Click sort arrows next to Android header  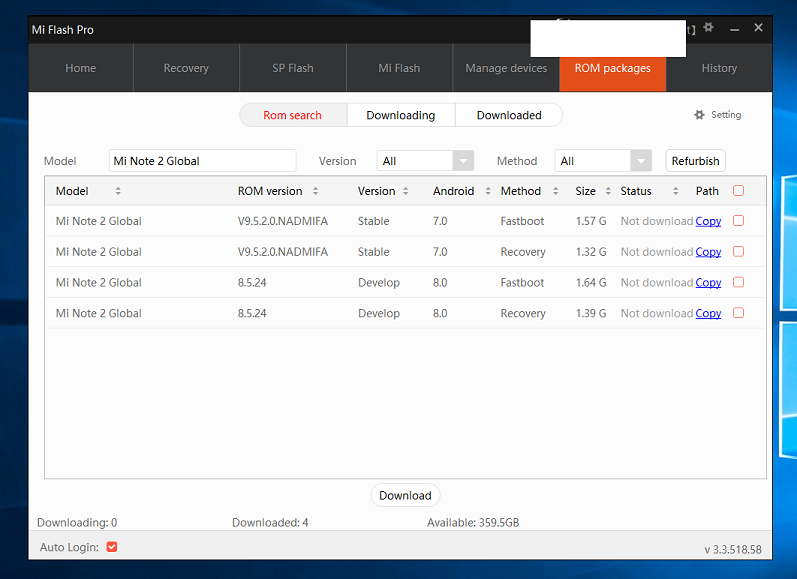point(488,191)
